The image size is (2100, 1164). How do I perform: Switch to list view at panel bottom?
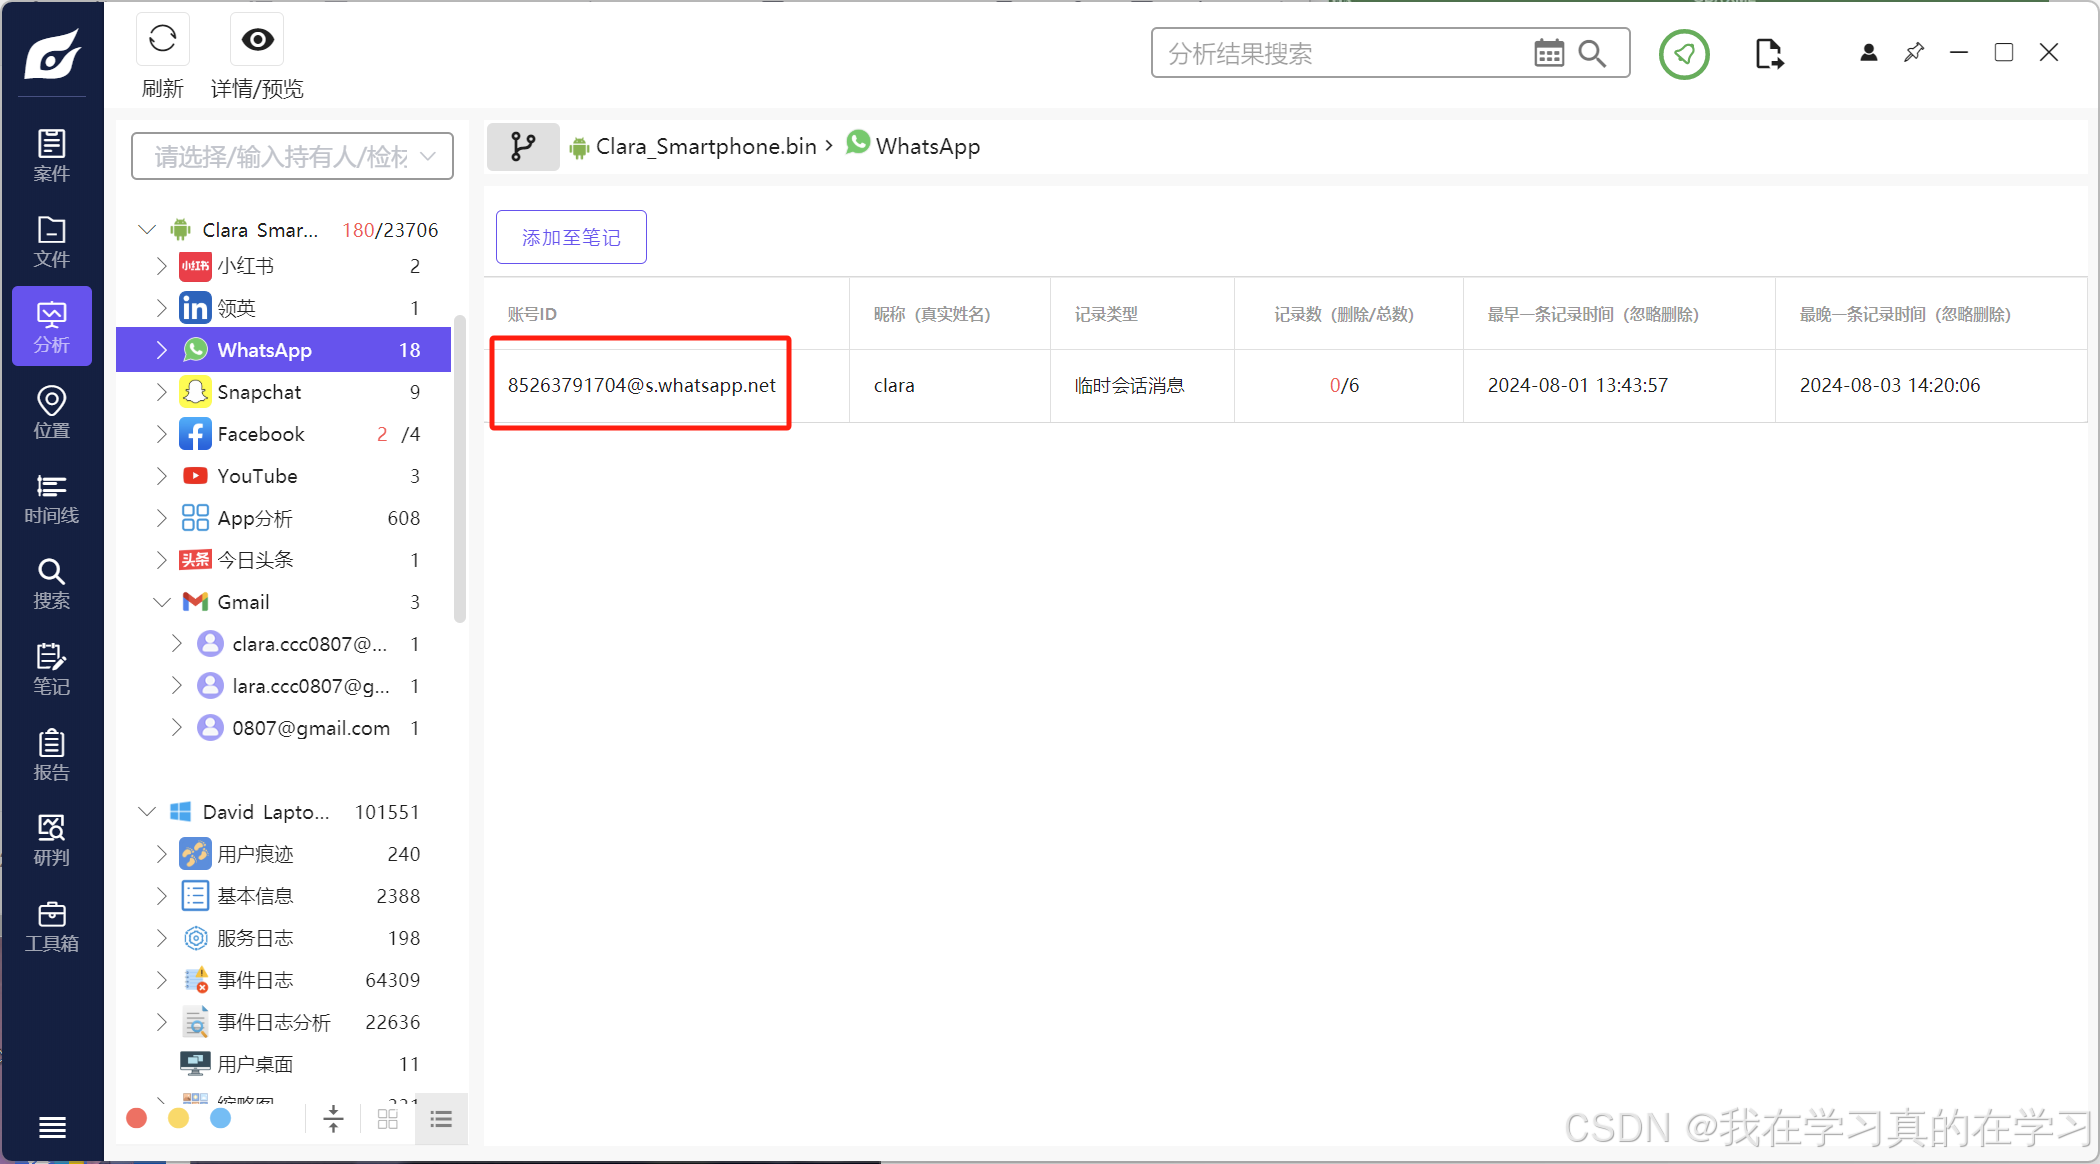coord(441,1119)
